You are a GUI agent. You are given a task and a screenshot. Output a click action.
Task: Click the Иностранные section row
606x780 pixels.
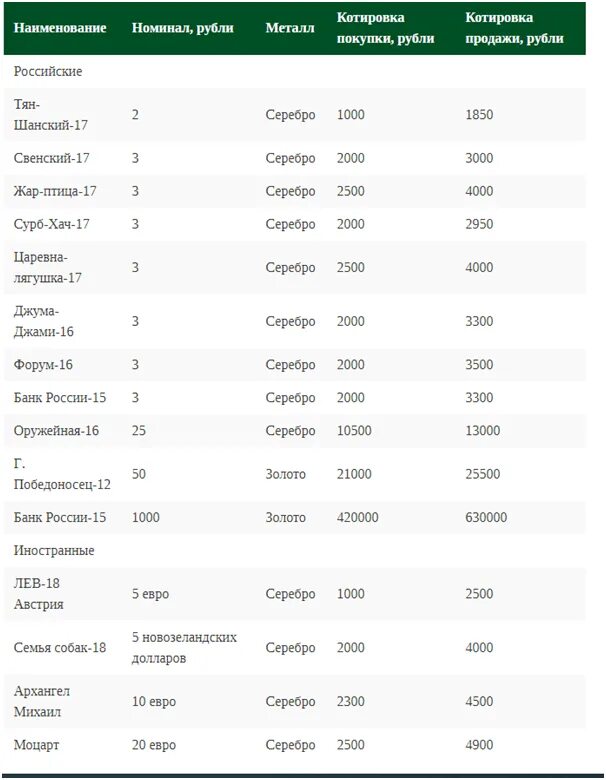[x=295, y=550]
